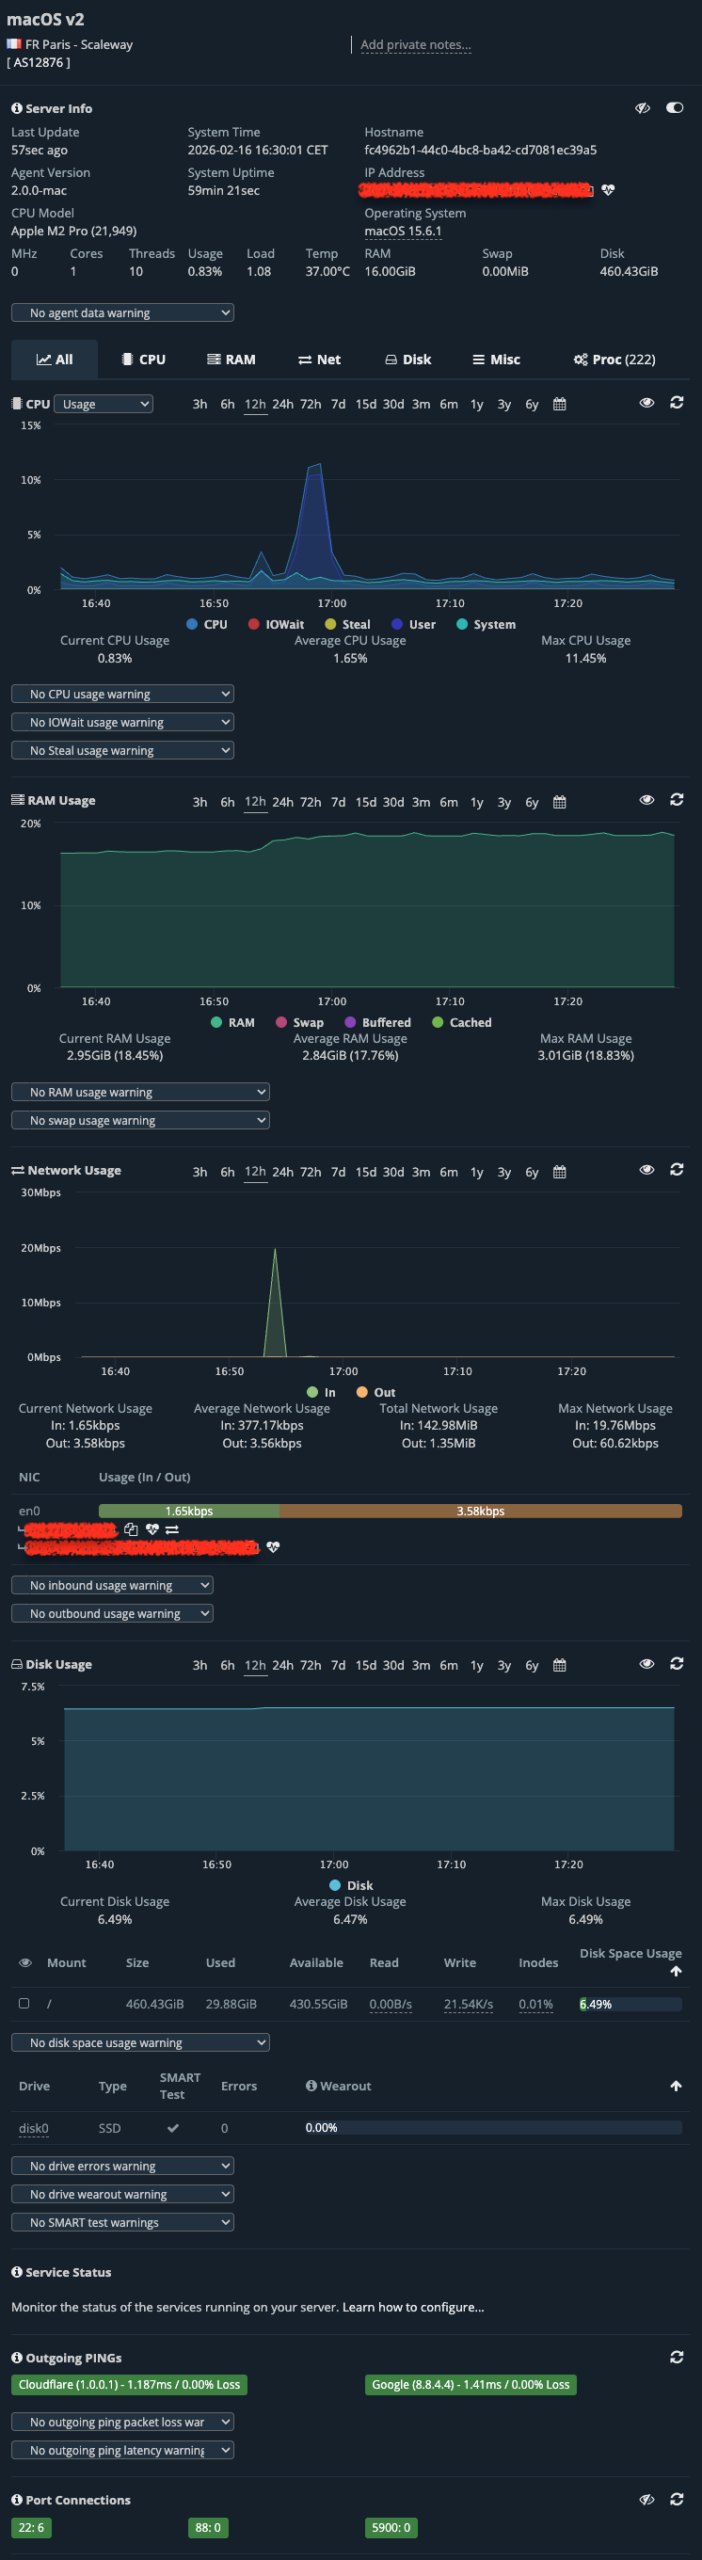Click the Cloudflare ping status badge
The height and width of the screenshot is (2560, 702).
129,2385
